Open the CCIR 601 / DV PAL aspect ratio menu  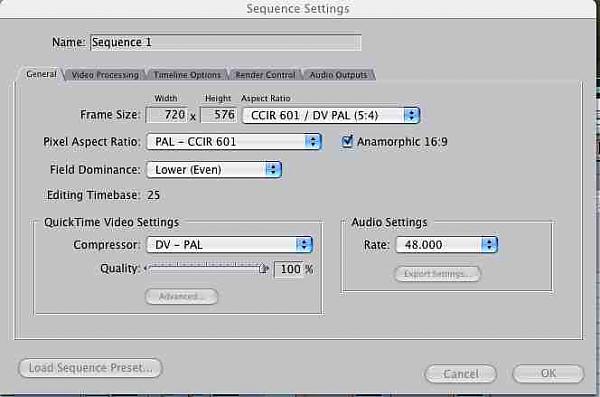[331, 115]
